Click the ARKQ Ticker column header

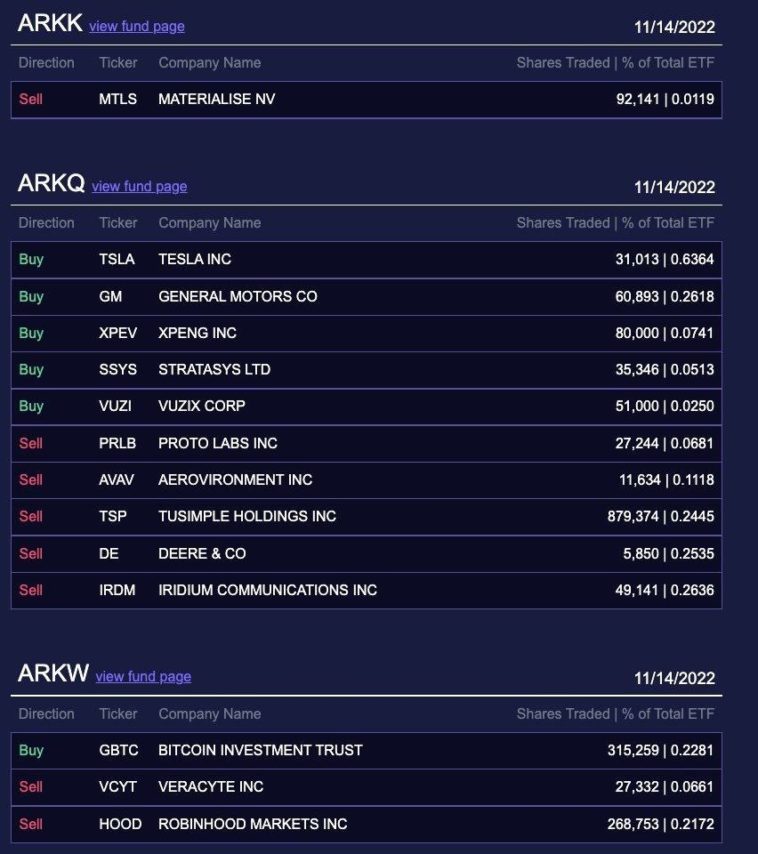(118, 223)
